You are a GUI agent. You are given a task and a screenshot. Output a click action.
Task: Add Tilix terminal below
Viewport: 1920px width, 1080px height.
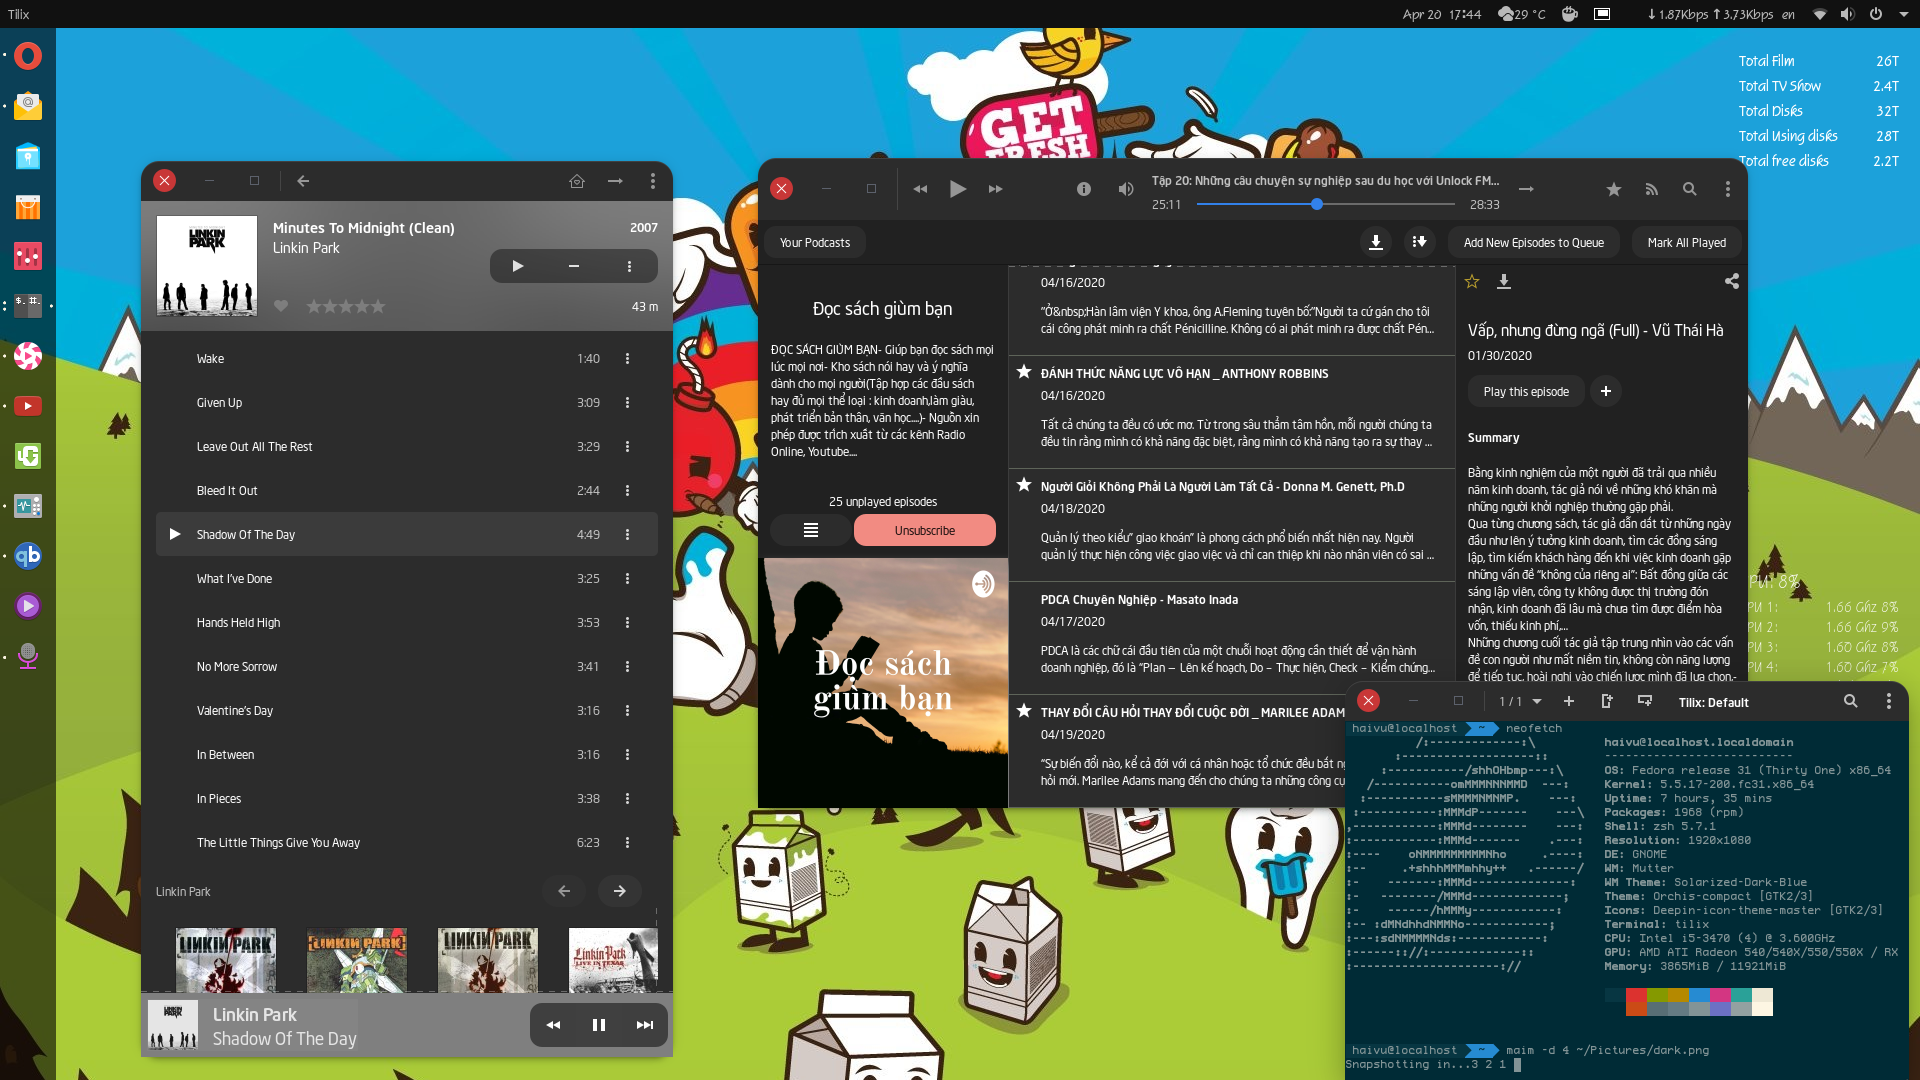(1644, 702)
